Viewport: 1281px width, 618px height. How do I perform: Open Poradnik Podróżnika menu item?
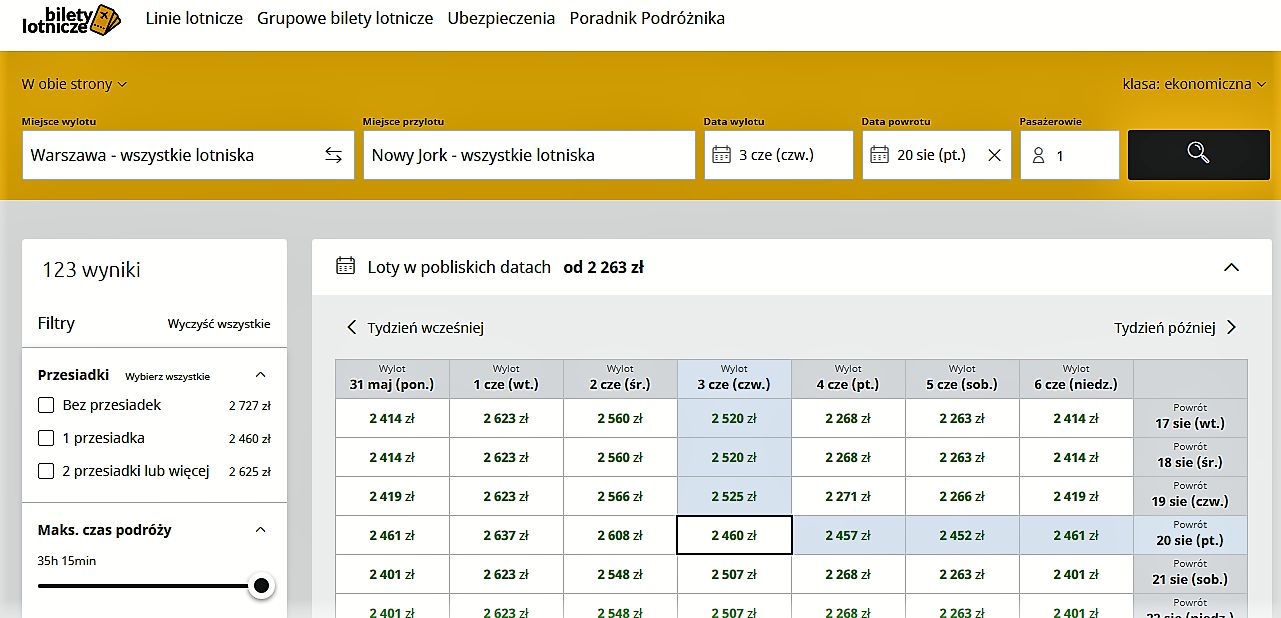(647, 18)
